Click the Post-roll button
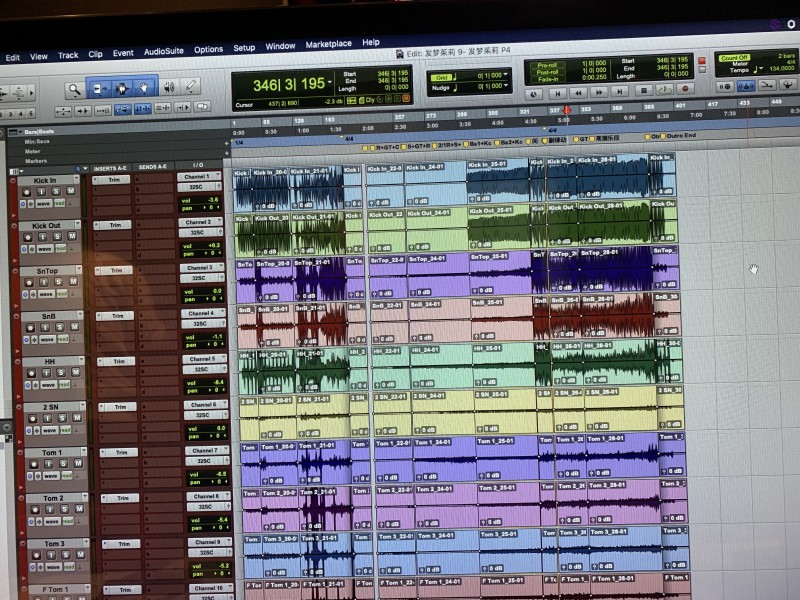Image resolution: width=800 pixels, height=600 pixels. click(x=547, y=72)
